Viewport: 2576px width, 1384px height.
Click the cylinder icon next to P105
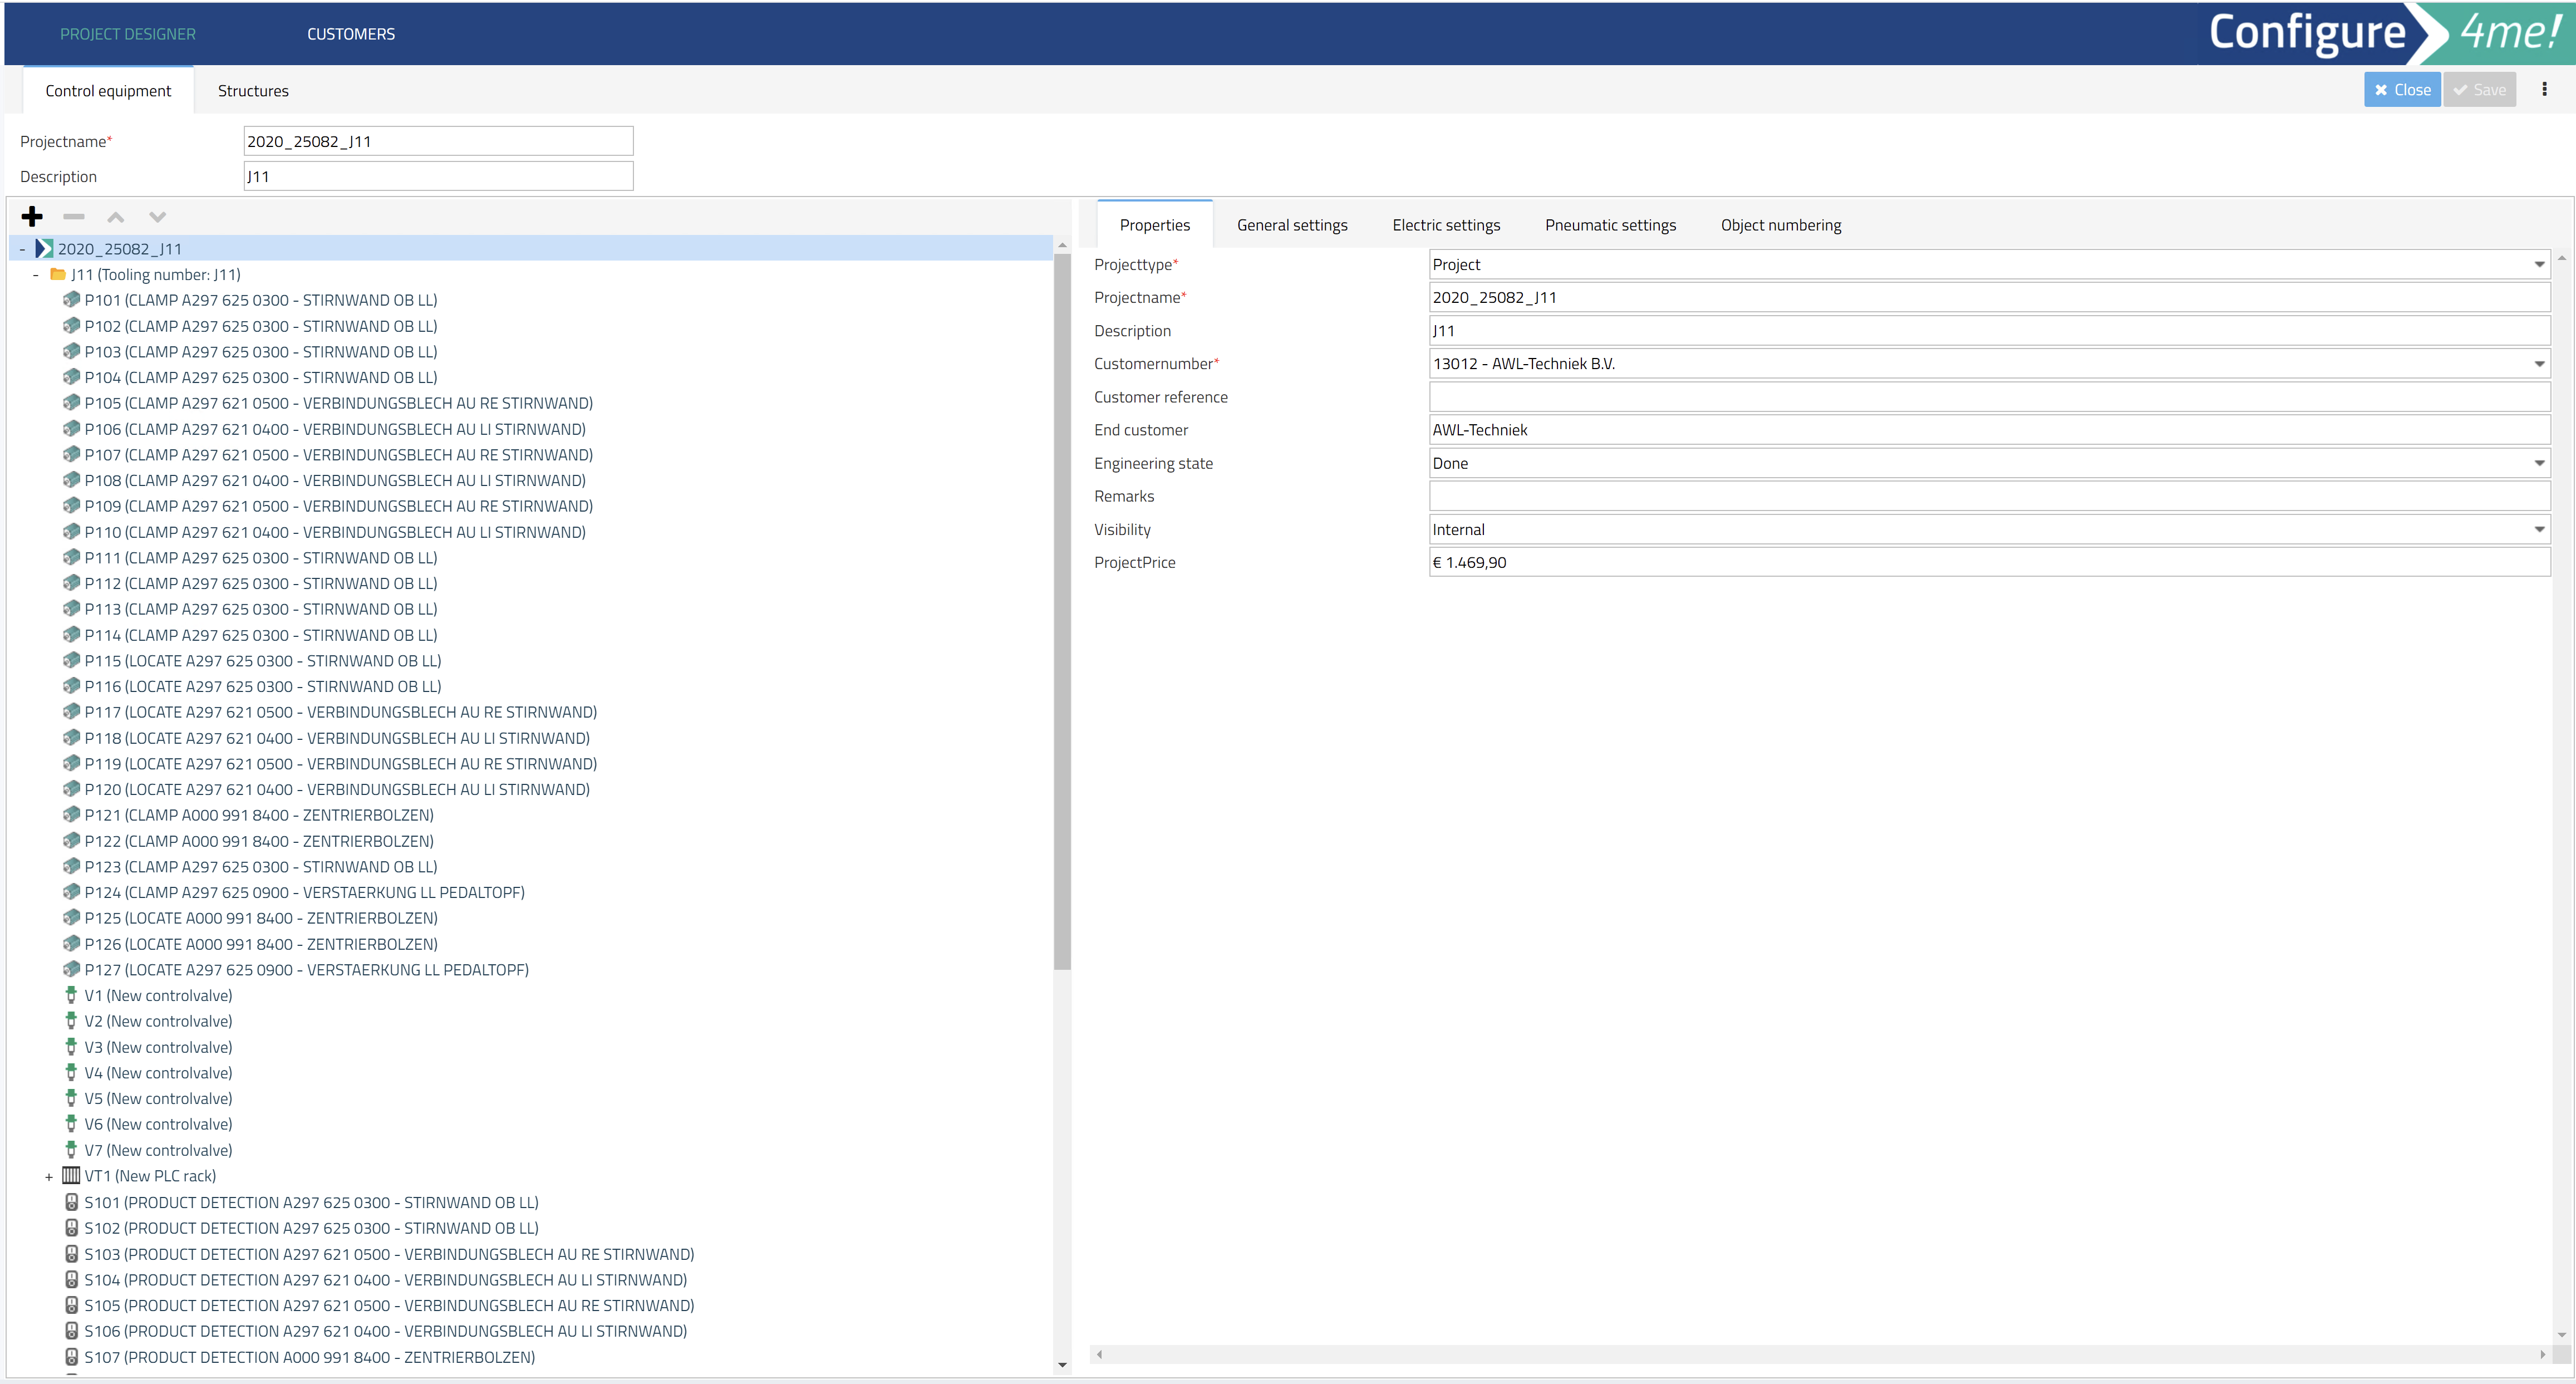[x=71, y=402]
